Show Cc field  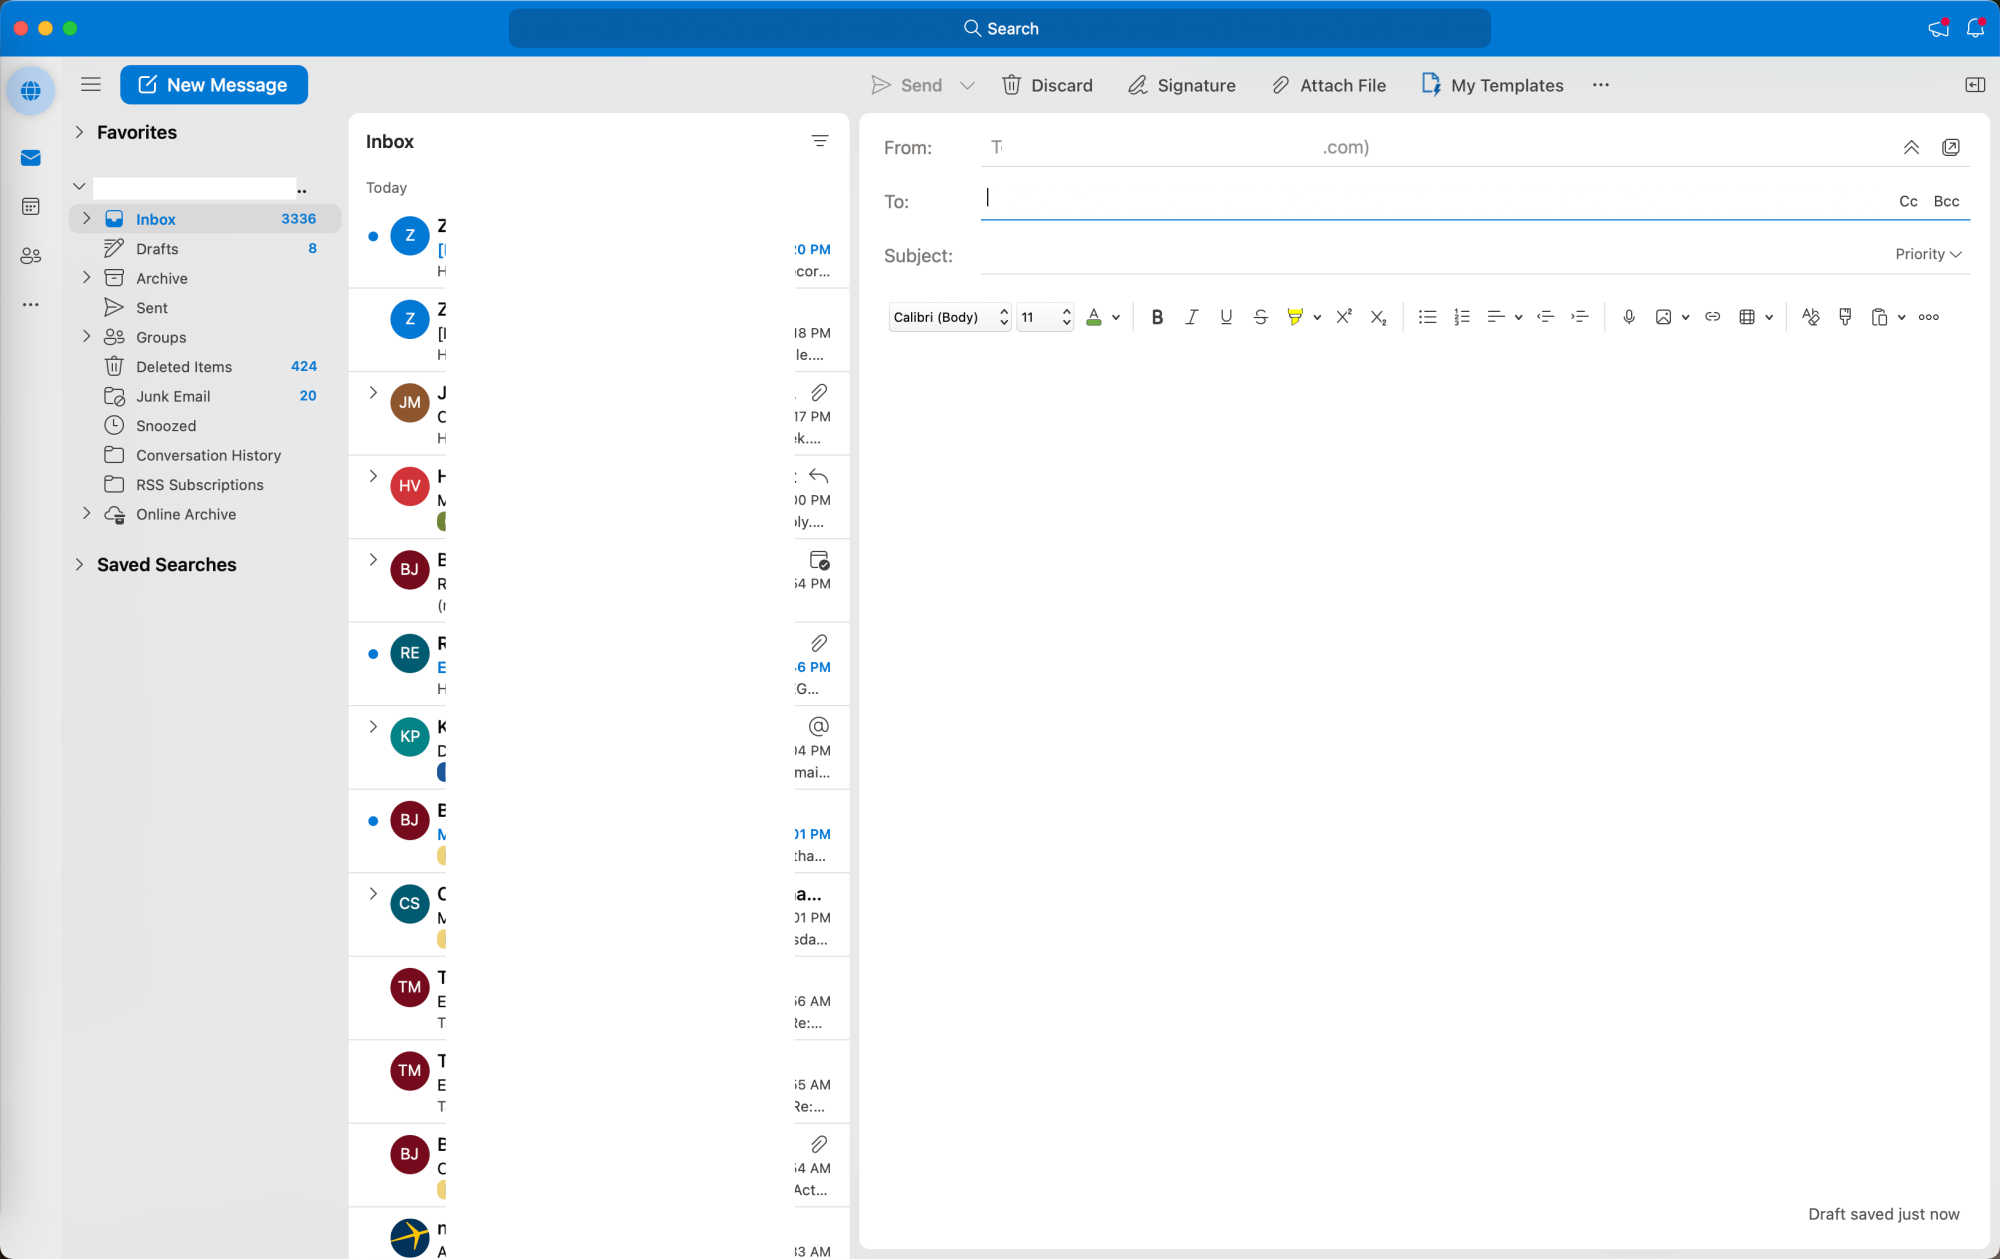click(x=1908, y=201)
